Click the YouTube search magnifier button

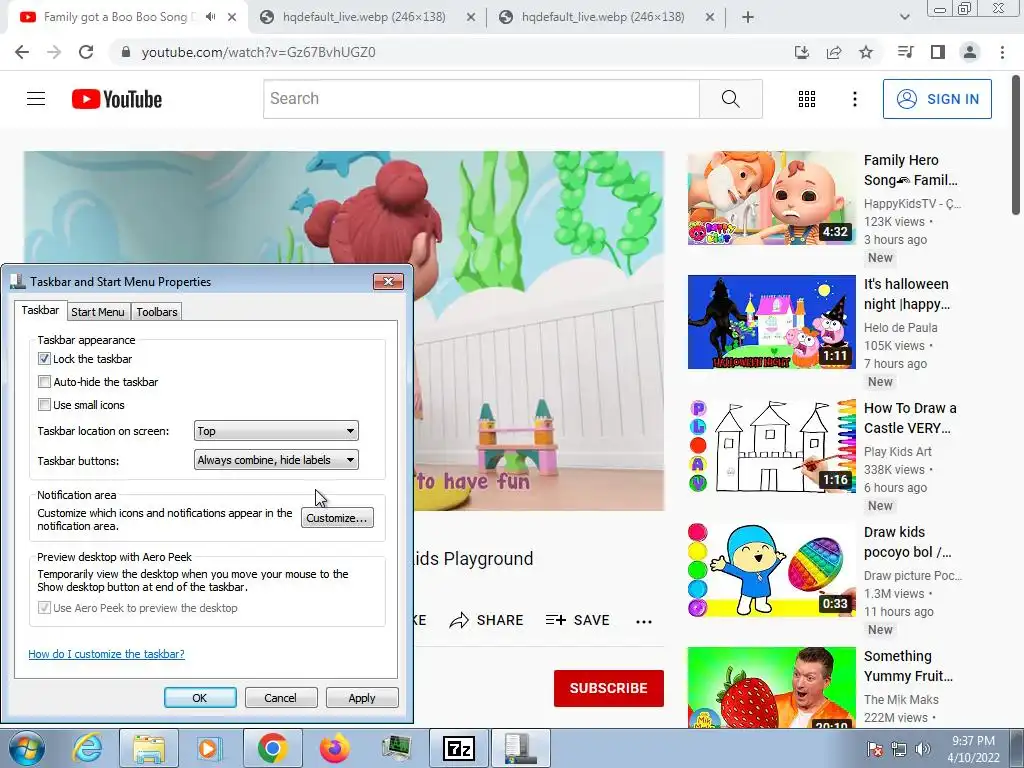(x=731, y=99)
